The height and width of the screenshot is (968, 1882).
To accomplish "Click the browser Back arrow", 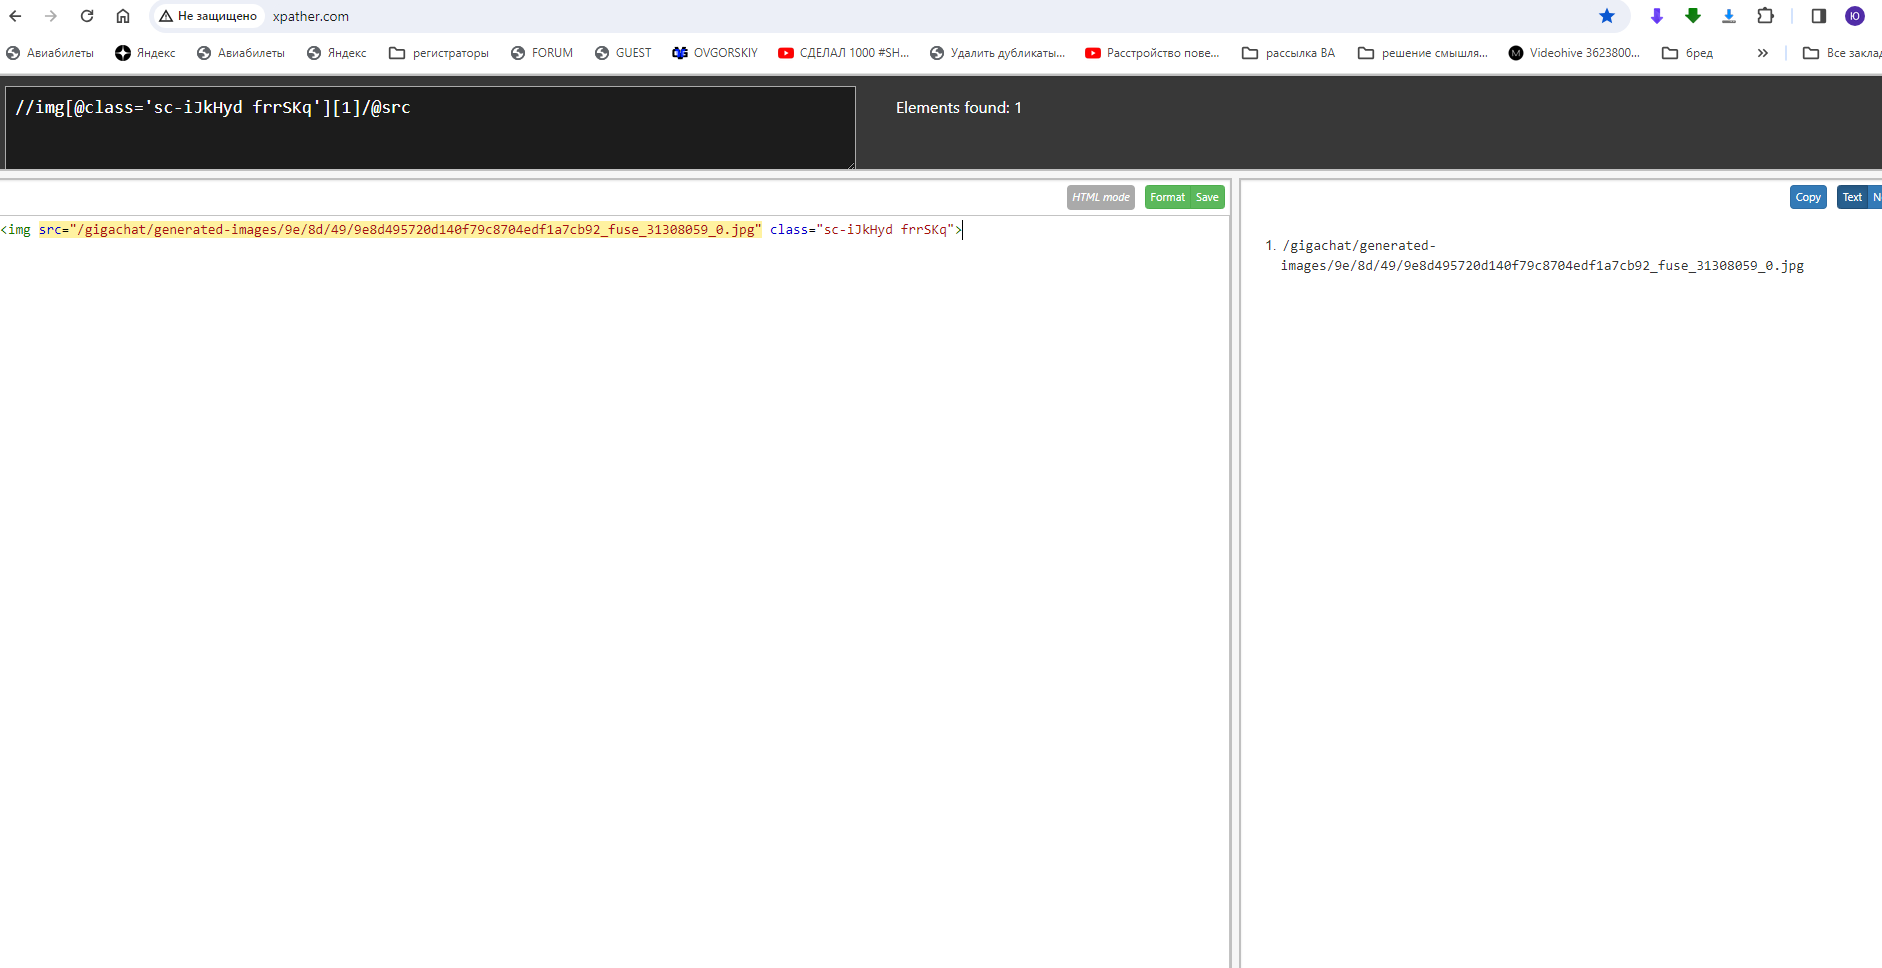I will point(15,16).
